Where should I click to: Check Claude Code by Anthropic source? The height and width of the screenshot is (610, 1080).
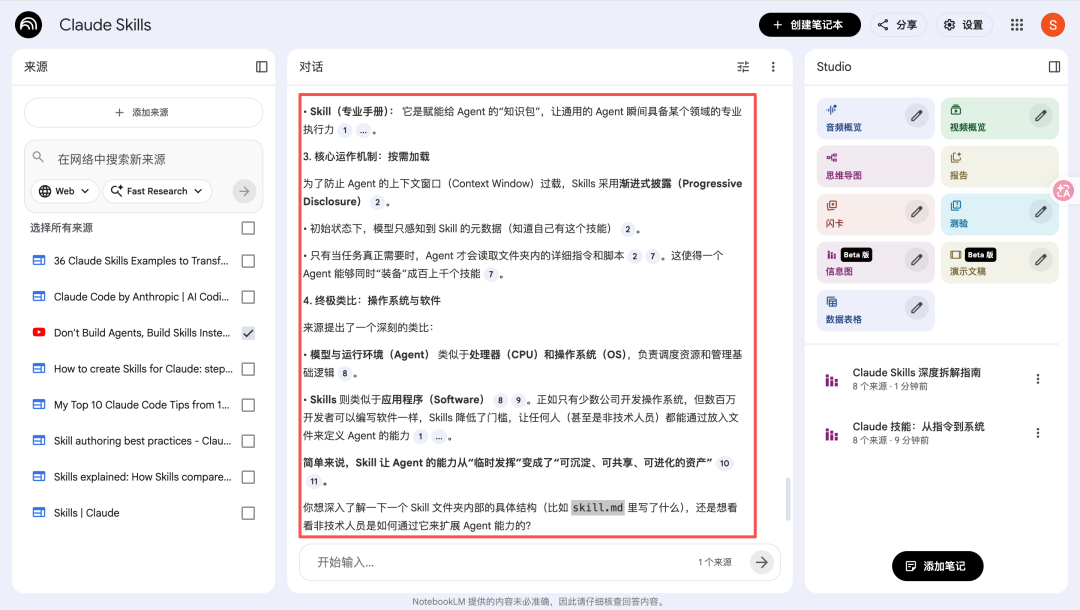[x=248, y=297]
